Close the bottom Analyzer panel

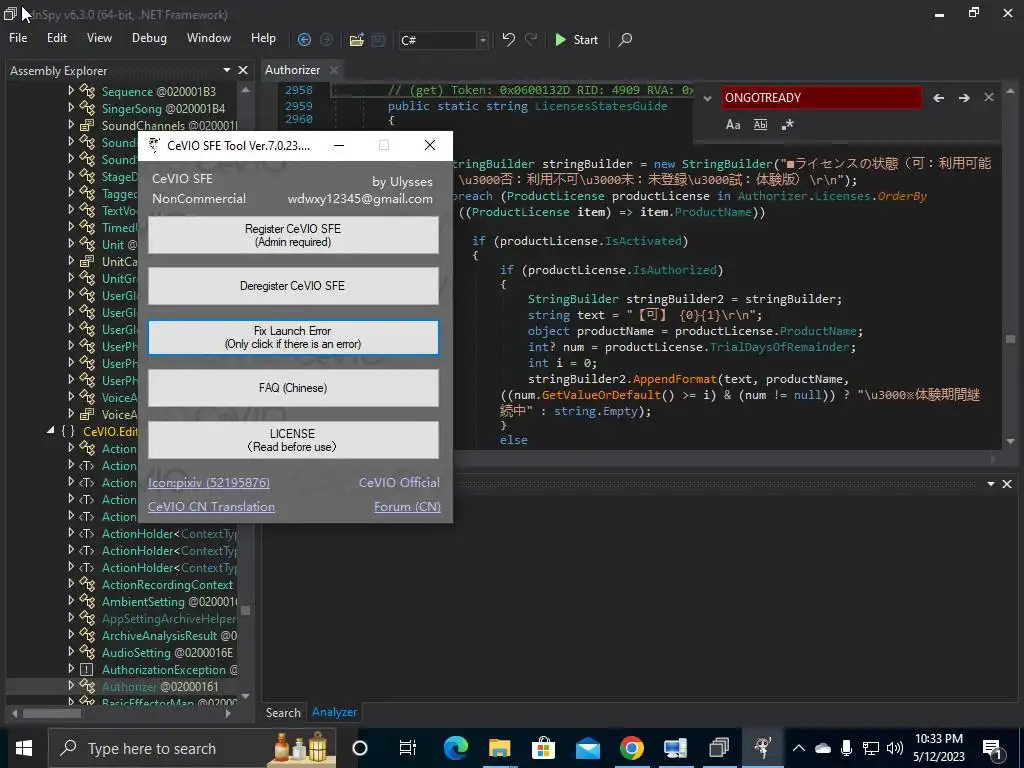(1007, 484)
